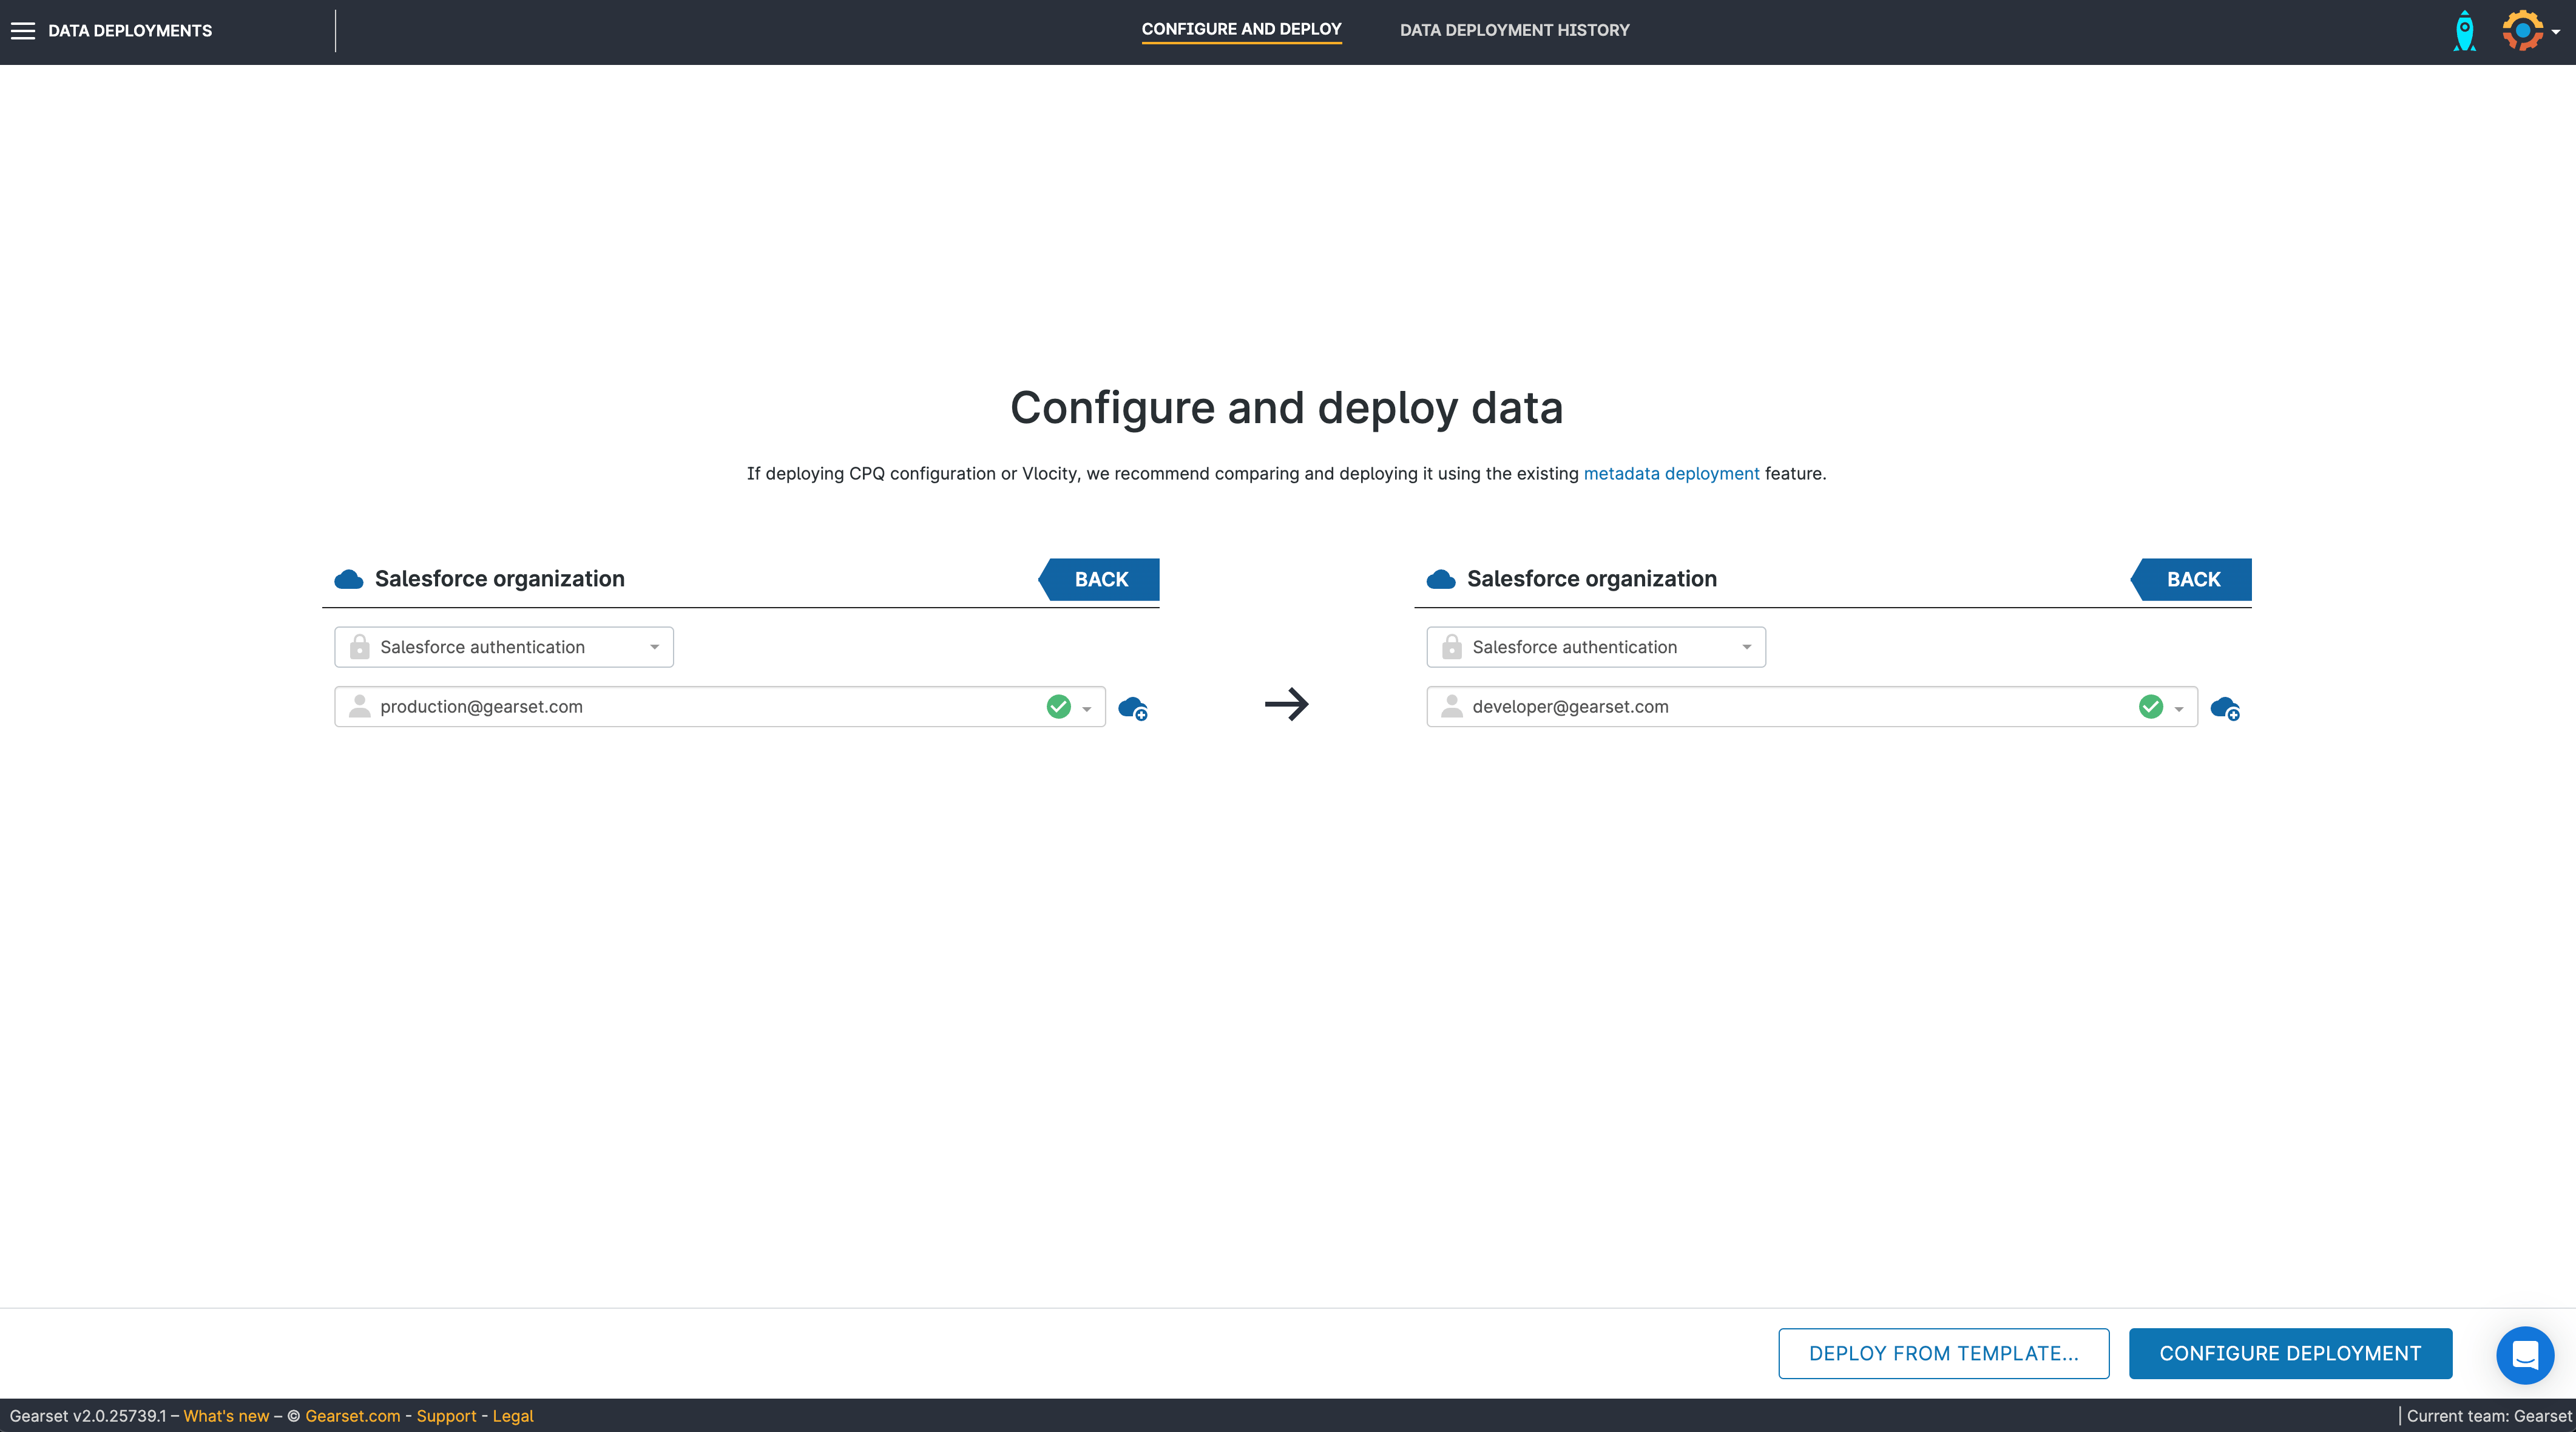Open source Salesforce authentication dropdown
Viewport: 2576px width, 1432px height.
click(x=504, y=647)
